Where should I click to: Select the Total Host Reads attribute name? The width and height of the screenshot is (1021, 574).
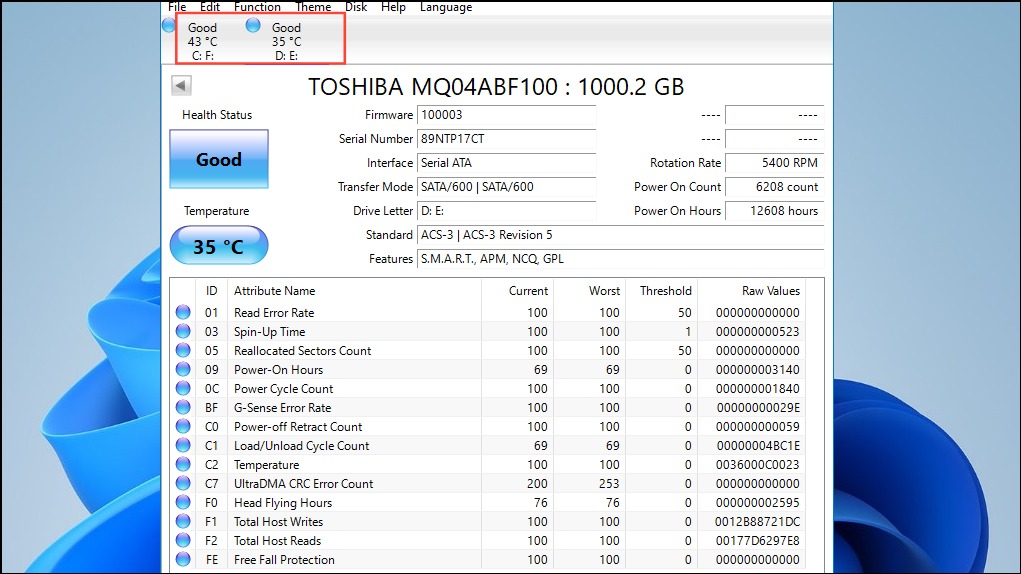278,540
